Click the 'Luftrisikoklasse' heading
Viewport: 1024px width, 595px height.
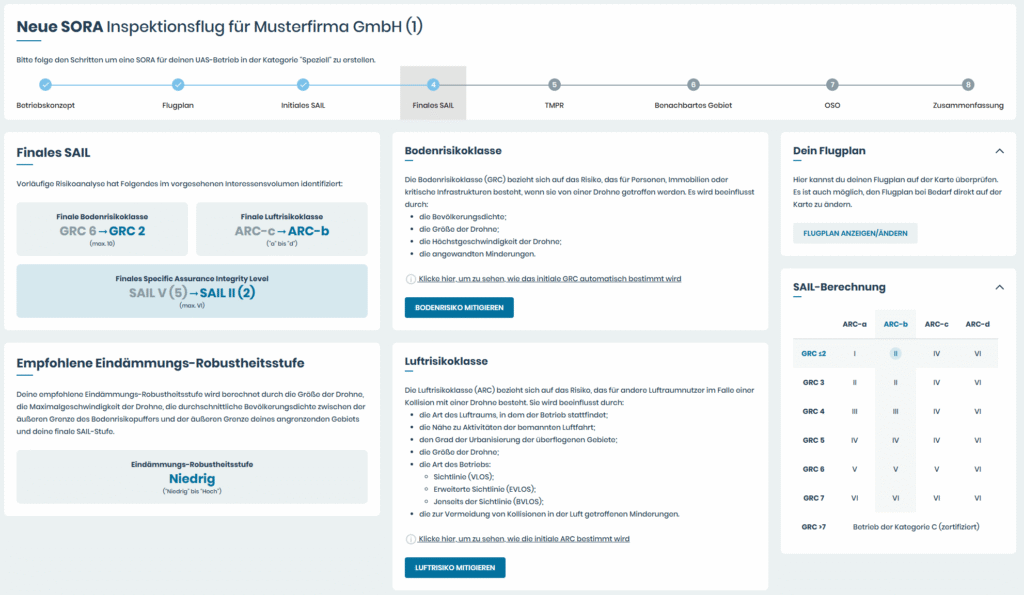(446, 361)
